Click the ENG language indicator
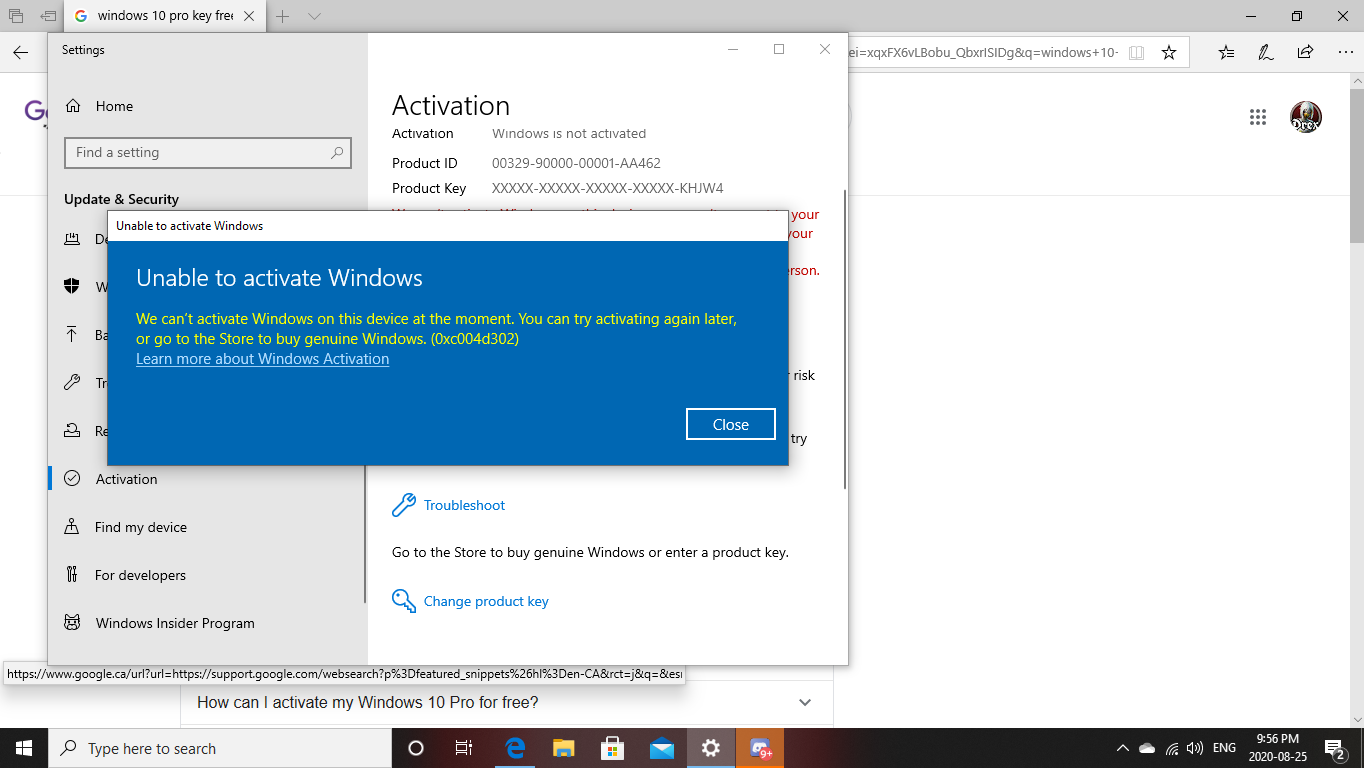The height and width of the screenshot is (768, 1364). coord(1224,748)
